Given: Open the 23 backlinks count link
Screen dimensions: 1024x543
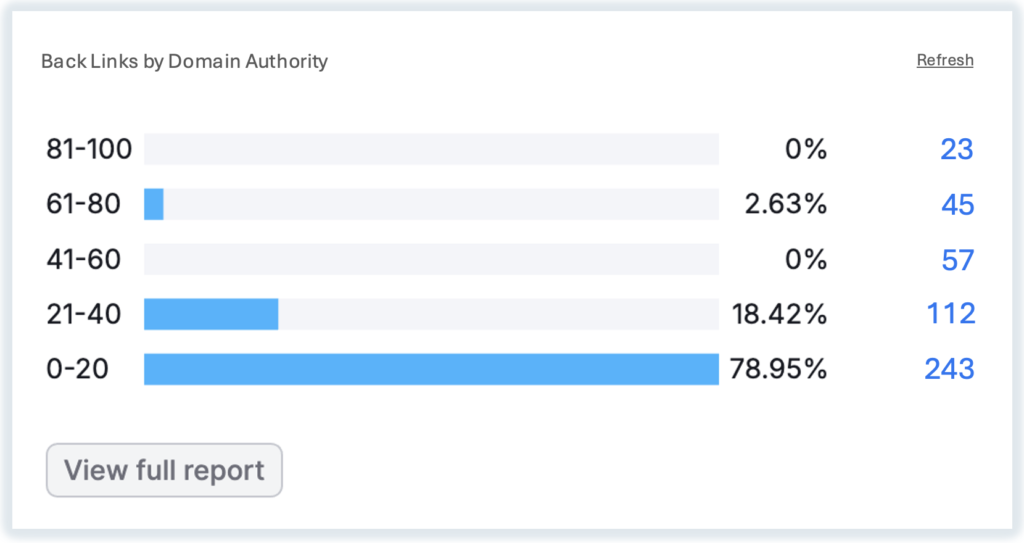Looking at the screenshot, I should tap(957, 150).
